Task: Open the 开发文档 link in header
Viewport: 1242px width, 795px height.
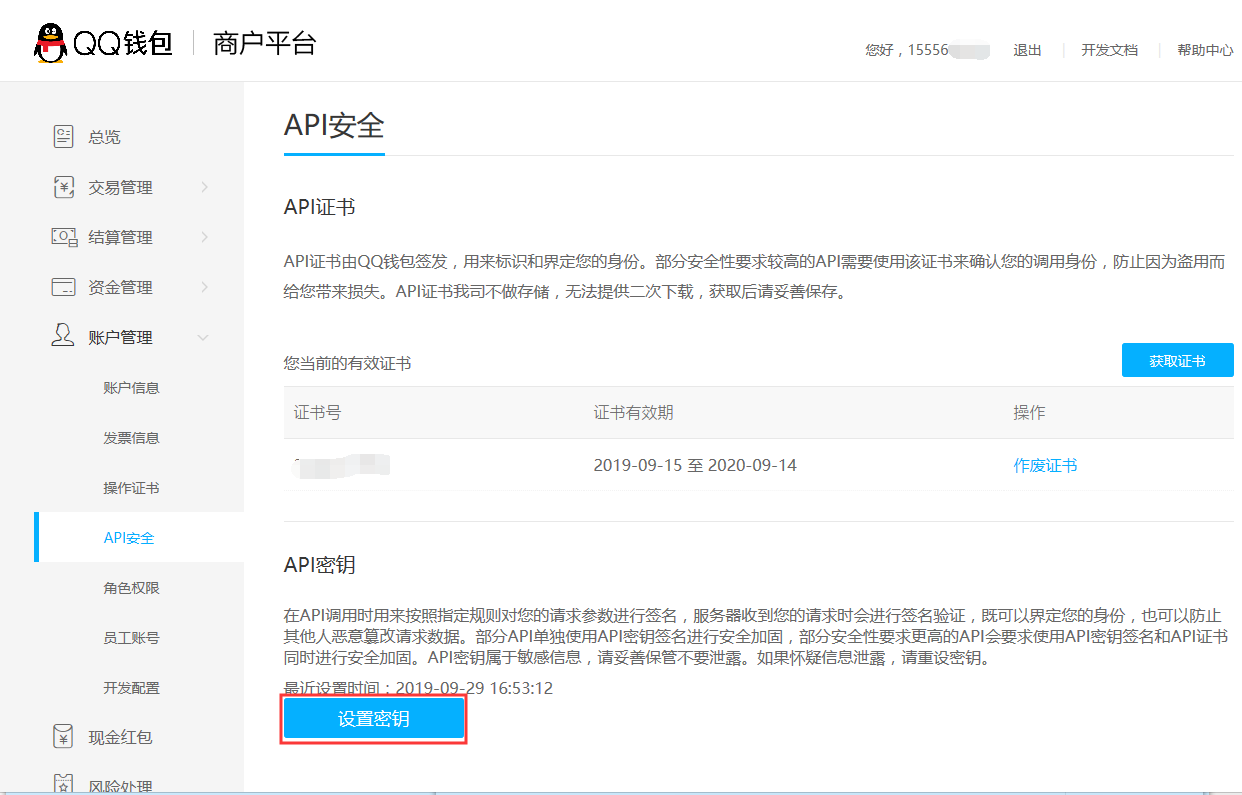Action: click(1109, 50)
